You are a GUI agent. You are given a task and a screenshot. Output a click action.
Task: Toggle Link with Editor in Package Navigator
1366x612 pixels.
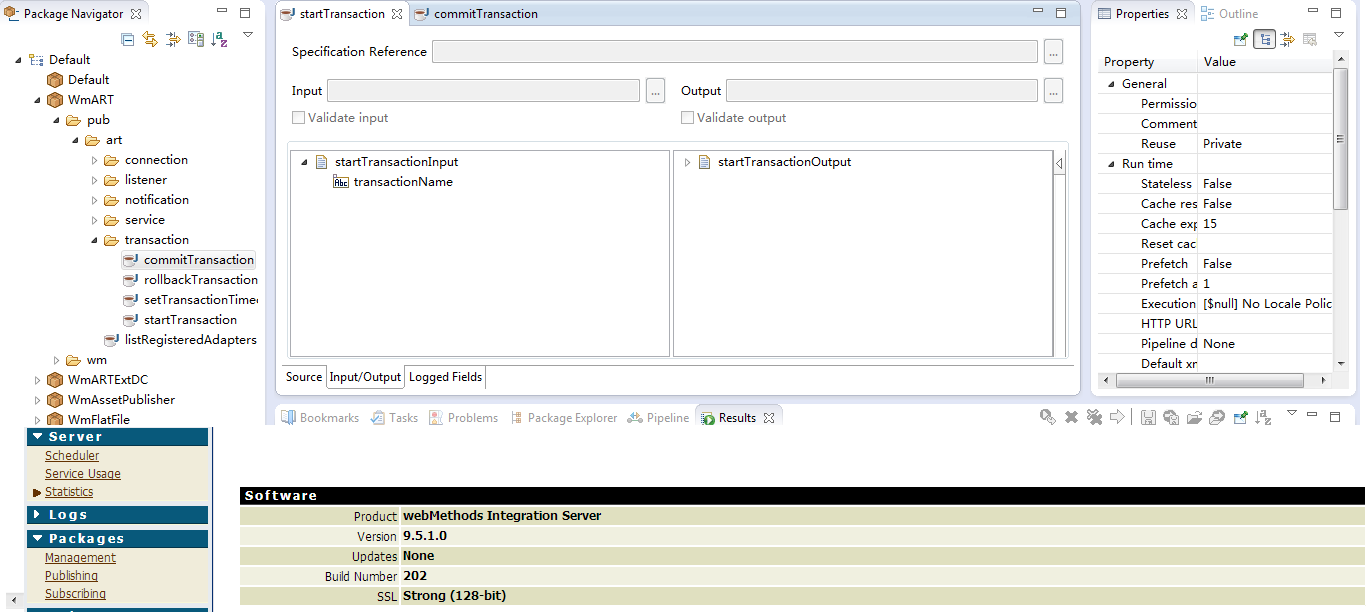(x=150, y=39)
